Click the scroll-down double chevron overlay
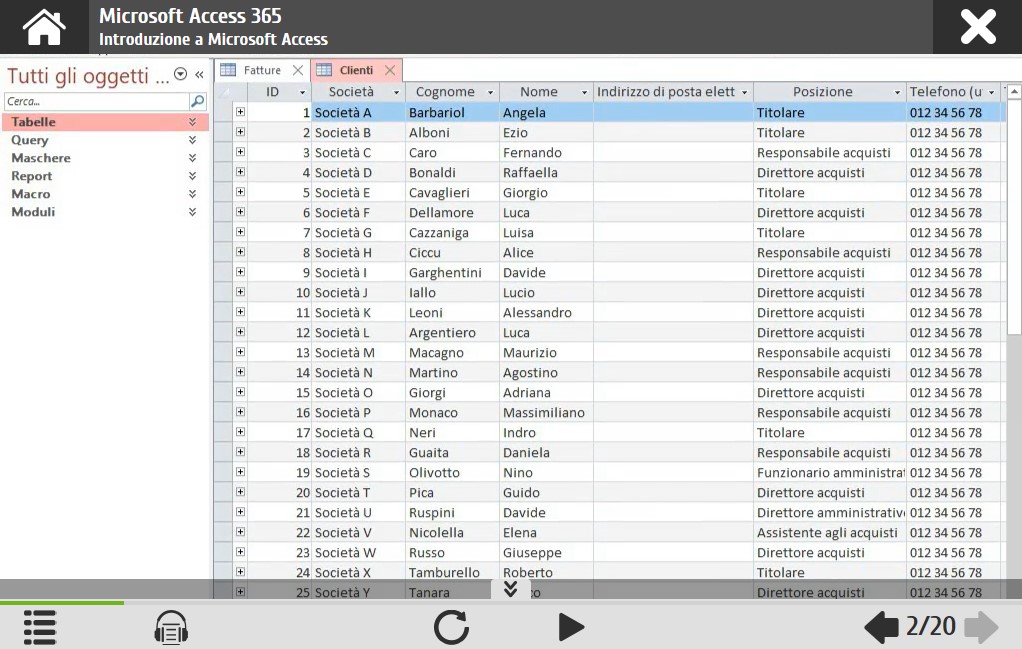 [x=510, y=588]
